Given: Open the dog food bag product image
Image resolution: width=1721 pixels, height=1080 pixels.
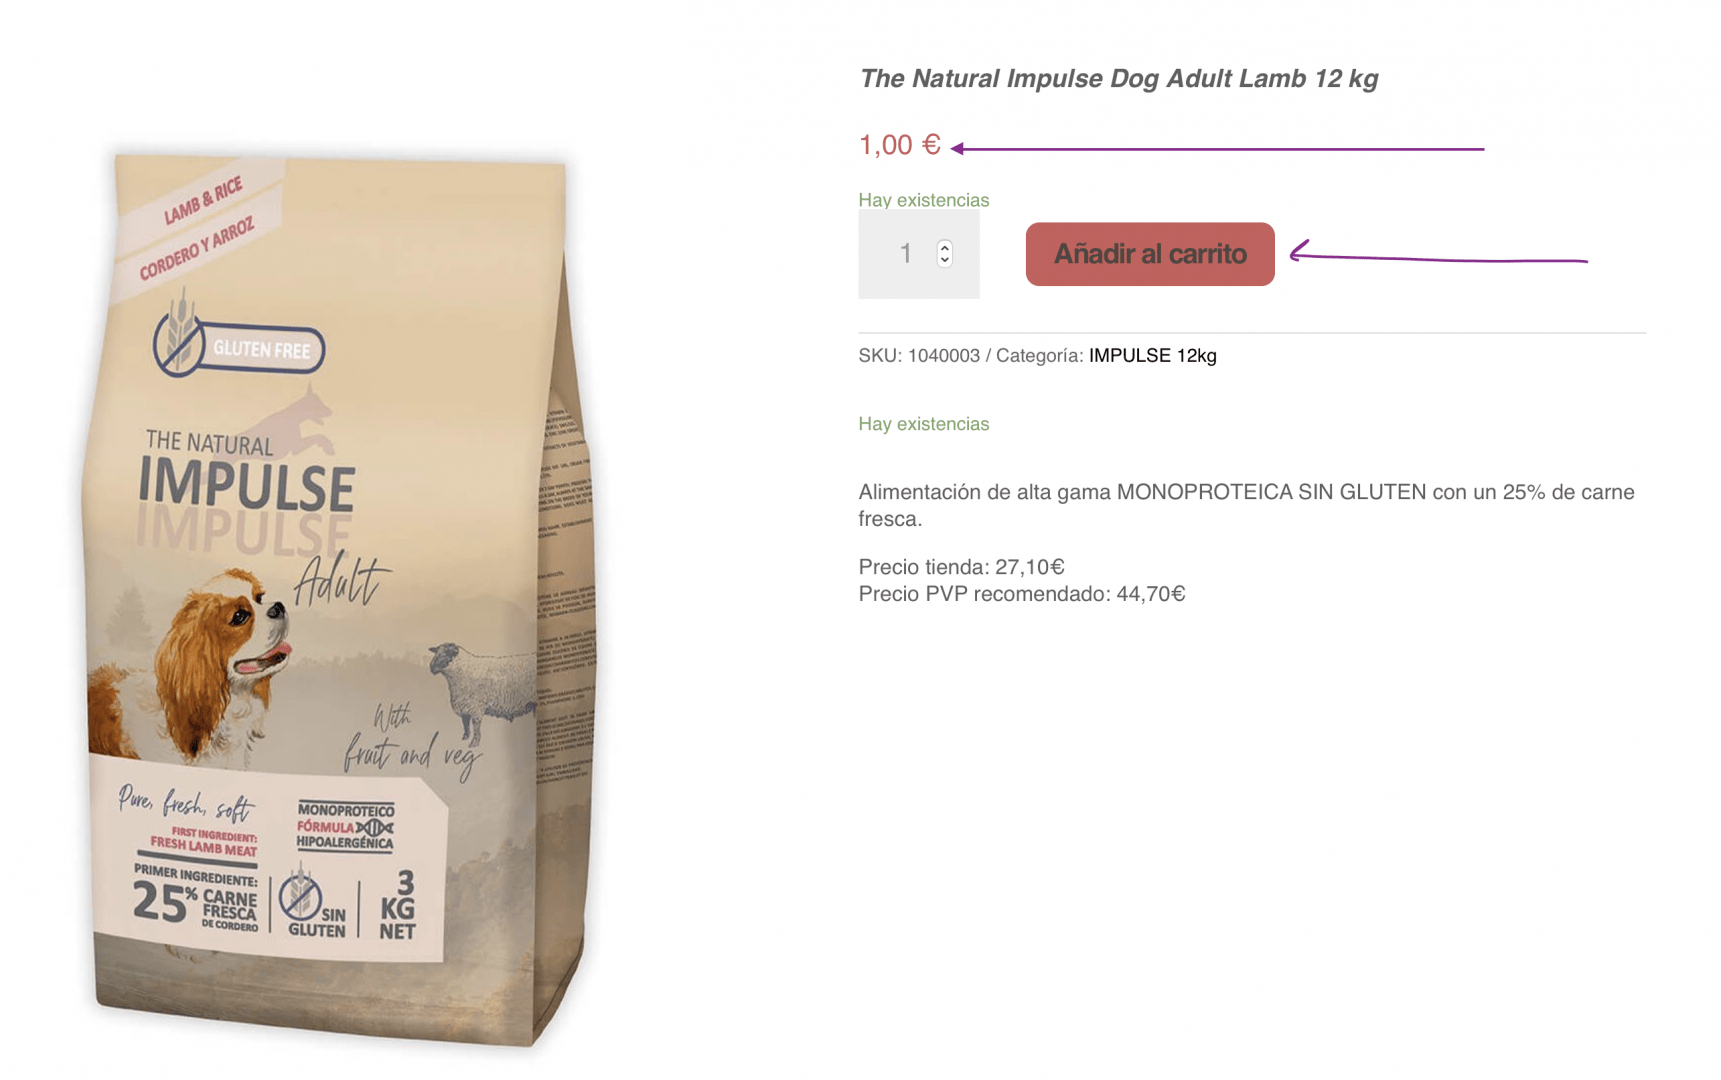Looking at the screenshot, I should pyautogui.click(x=340, y=600).
